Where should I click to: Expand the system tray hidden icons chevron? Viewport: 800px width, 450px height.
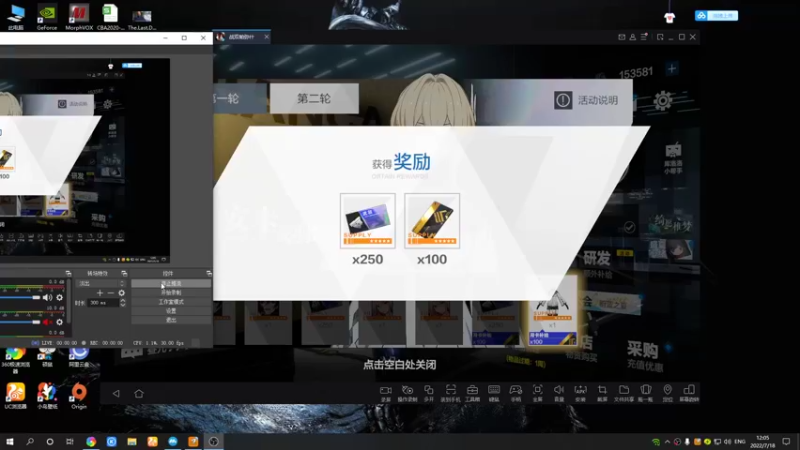click(667, 442)
